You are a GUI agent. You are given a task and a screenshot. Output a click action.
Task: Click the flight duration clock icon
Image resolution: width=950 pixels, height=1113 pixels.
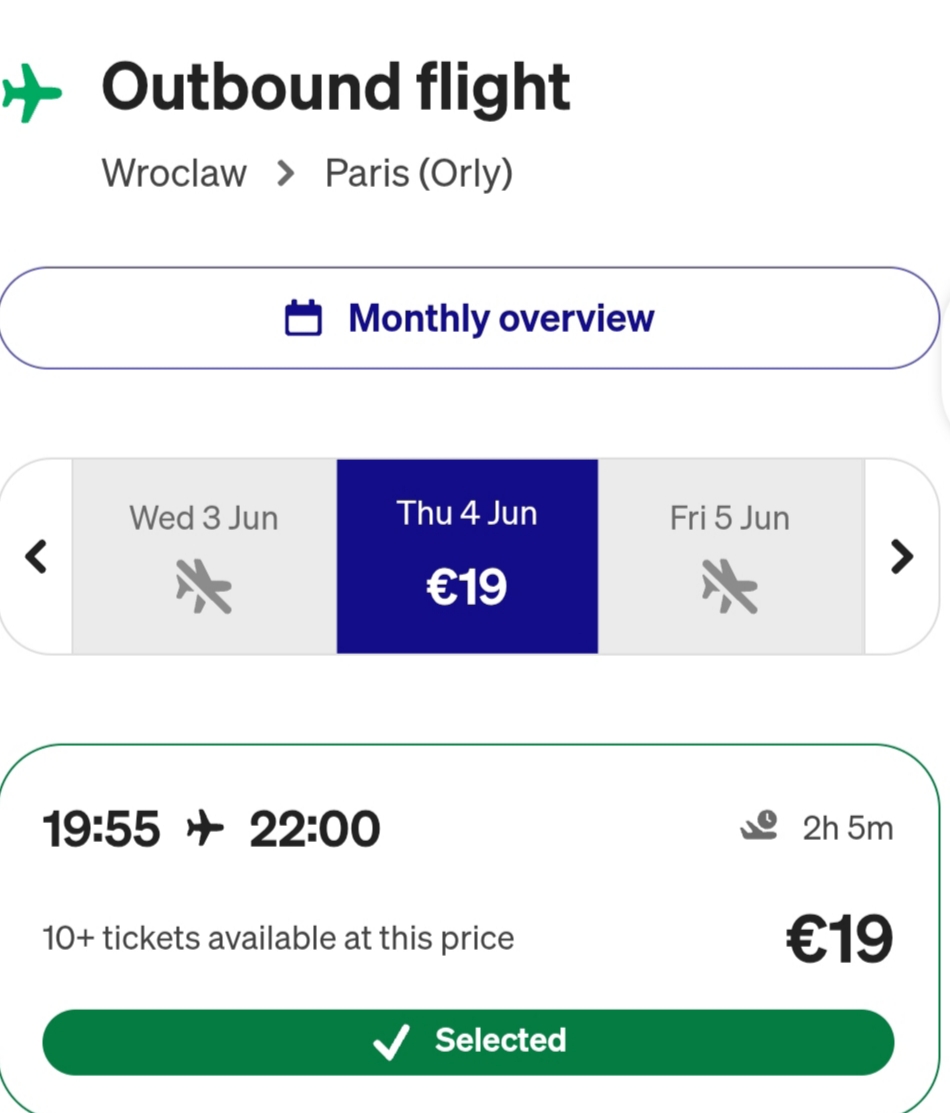(759, 826)
